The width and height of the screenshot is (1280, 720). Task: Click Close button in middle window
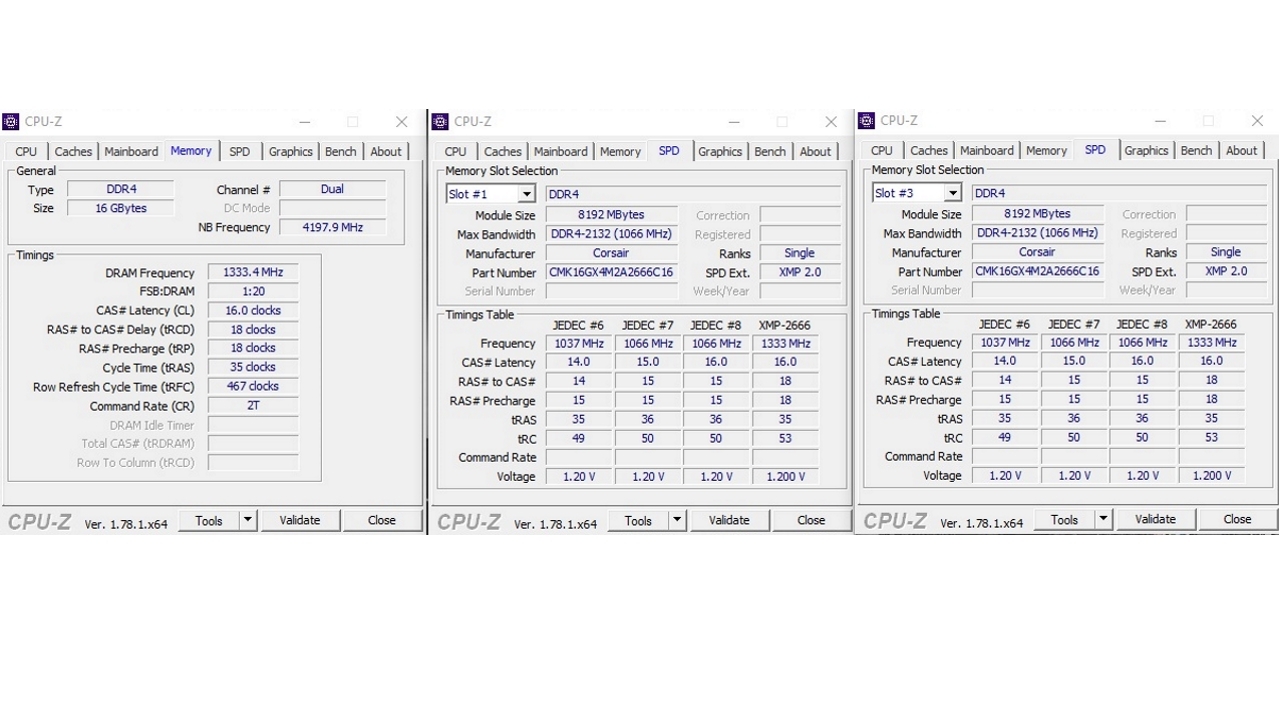pos(811,520)
